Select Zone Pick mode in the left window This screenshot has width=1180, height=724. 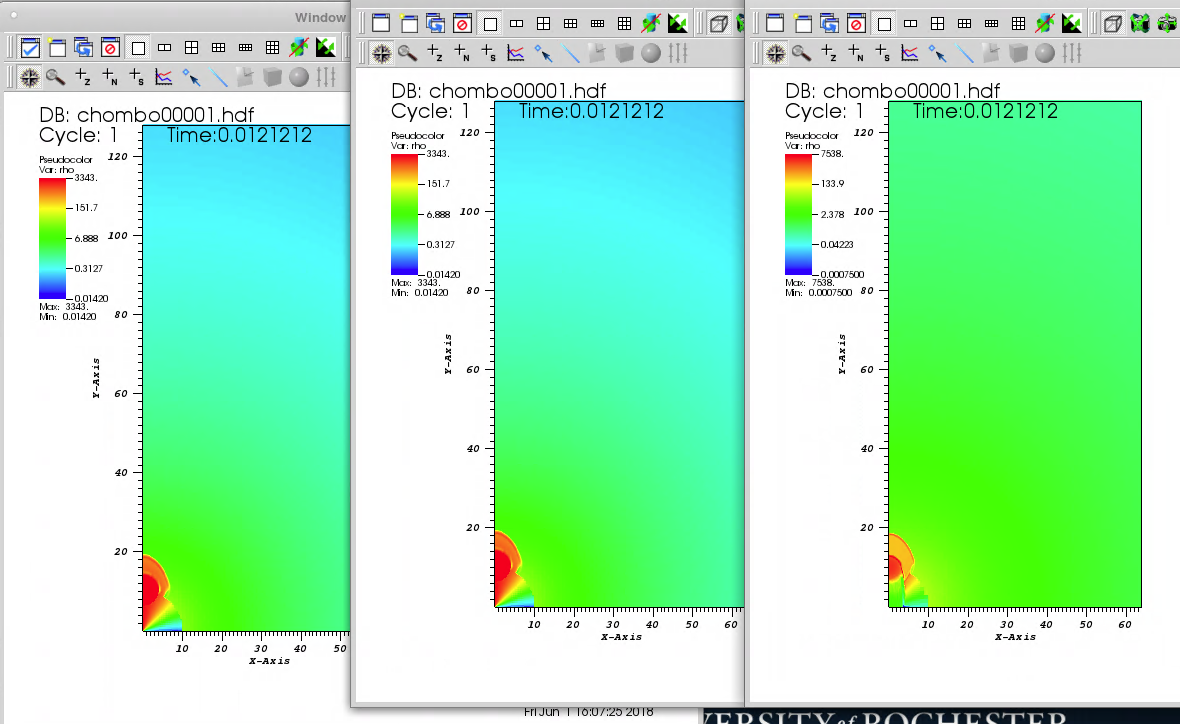(x=83, y=77)
